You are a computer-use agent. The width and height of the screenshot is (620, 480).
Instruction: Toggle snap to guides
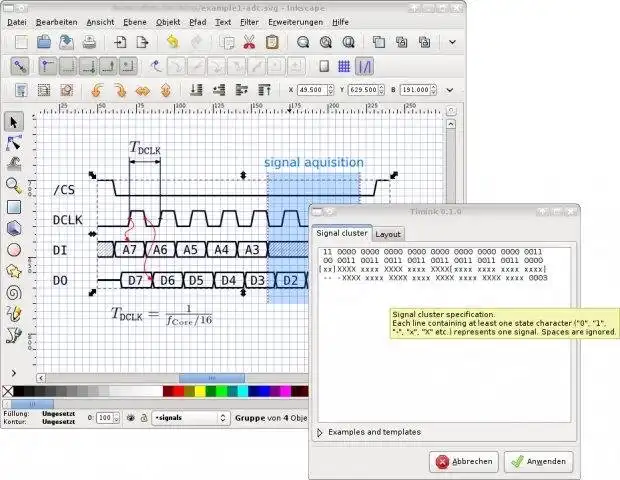pos(365,66)
